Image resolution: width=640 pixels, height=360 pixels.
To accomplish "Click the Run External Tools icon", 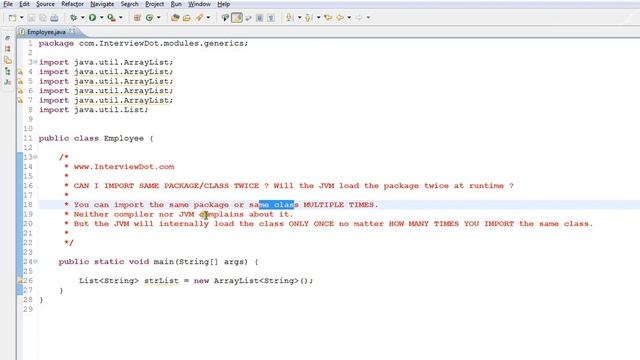I will click(111, 18).
